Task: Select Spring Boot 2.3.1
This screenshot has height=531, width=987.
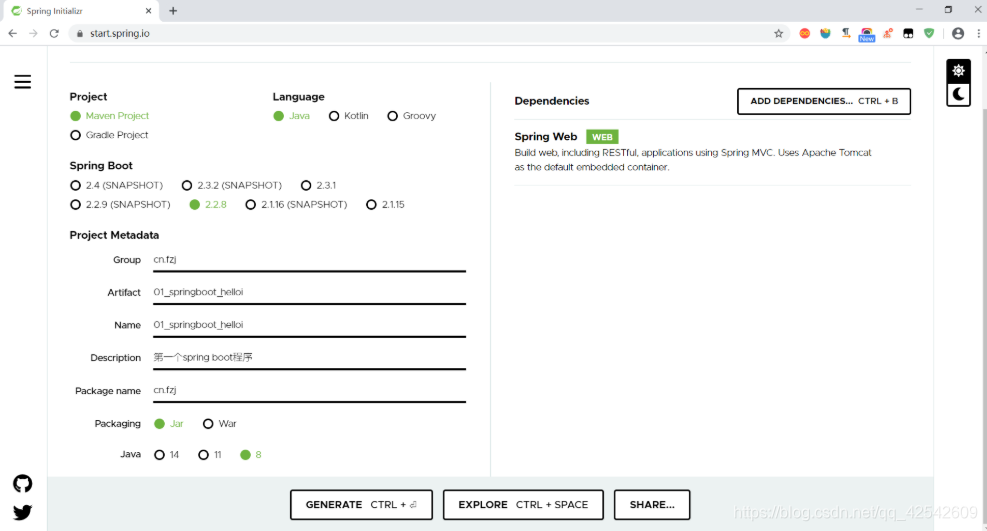Action: tap(319, 186)
